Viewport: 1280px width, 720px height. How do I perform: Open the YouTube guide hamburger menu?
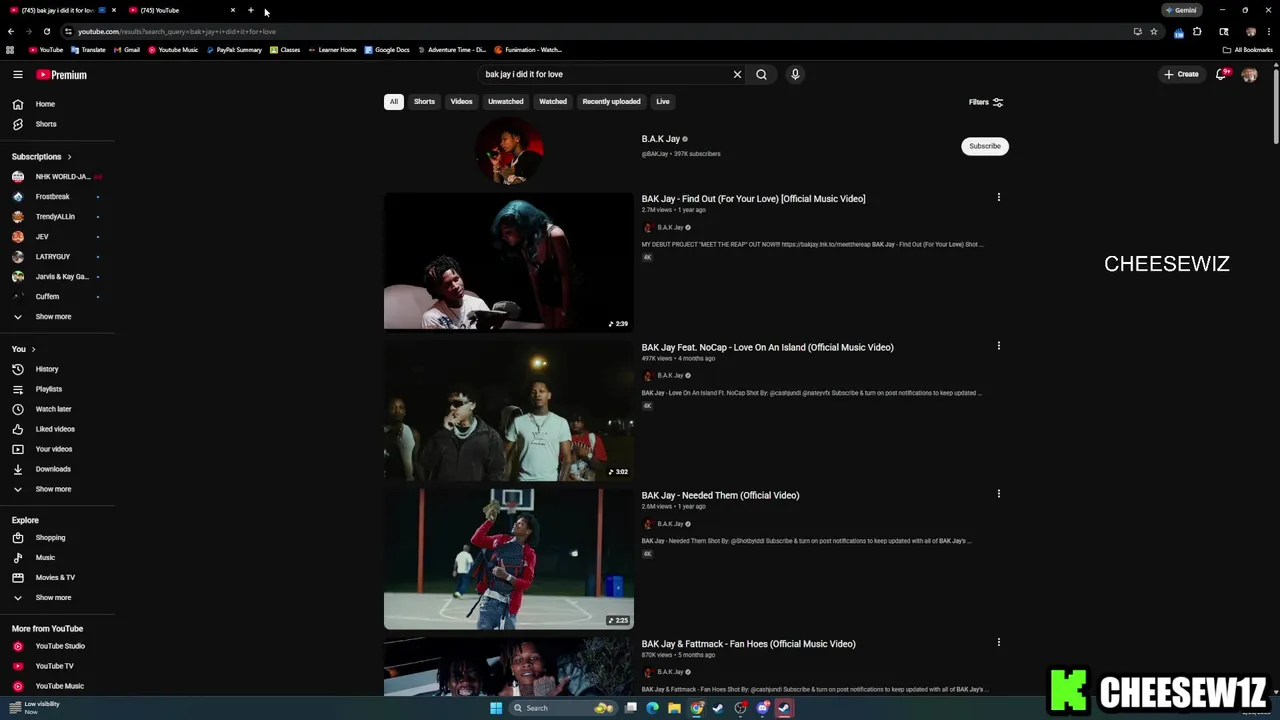[17, 75]
